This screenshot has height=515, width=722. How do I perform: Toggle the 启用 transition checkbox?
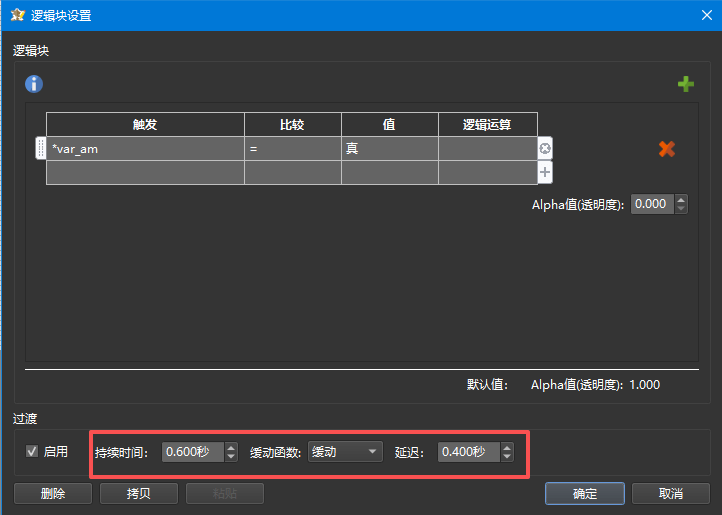[32, 451]
